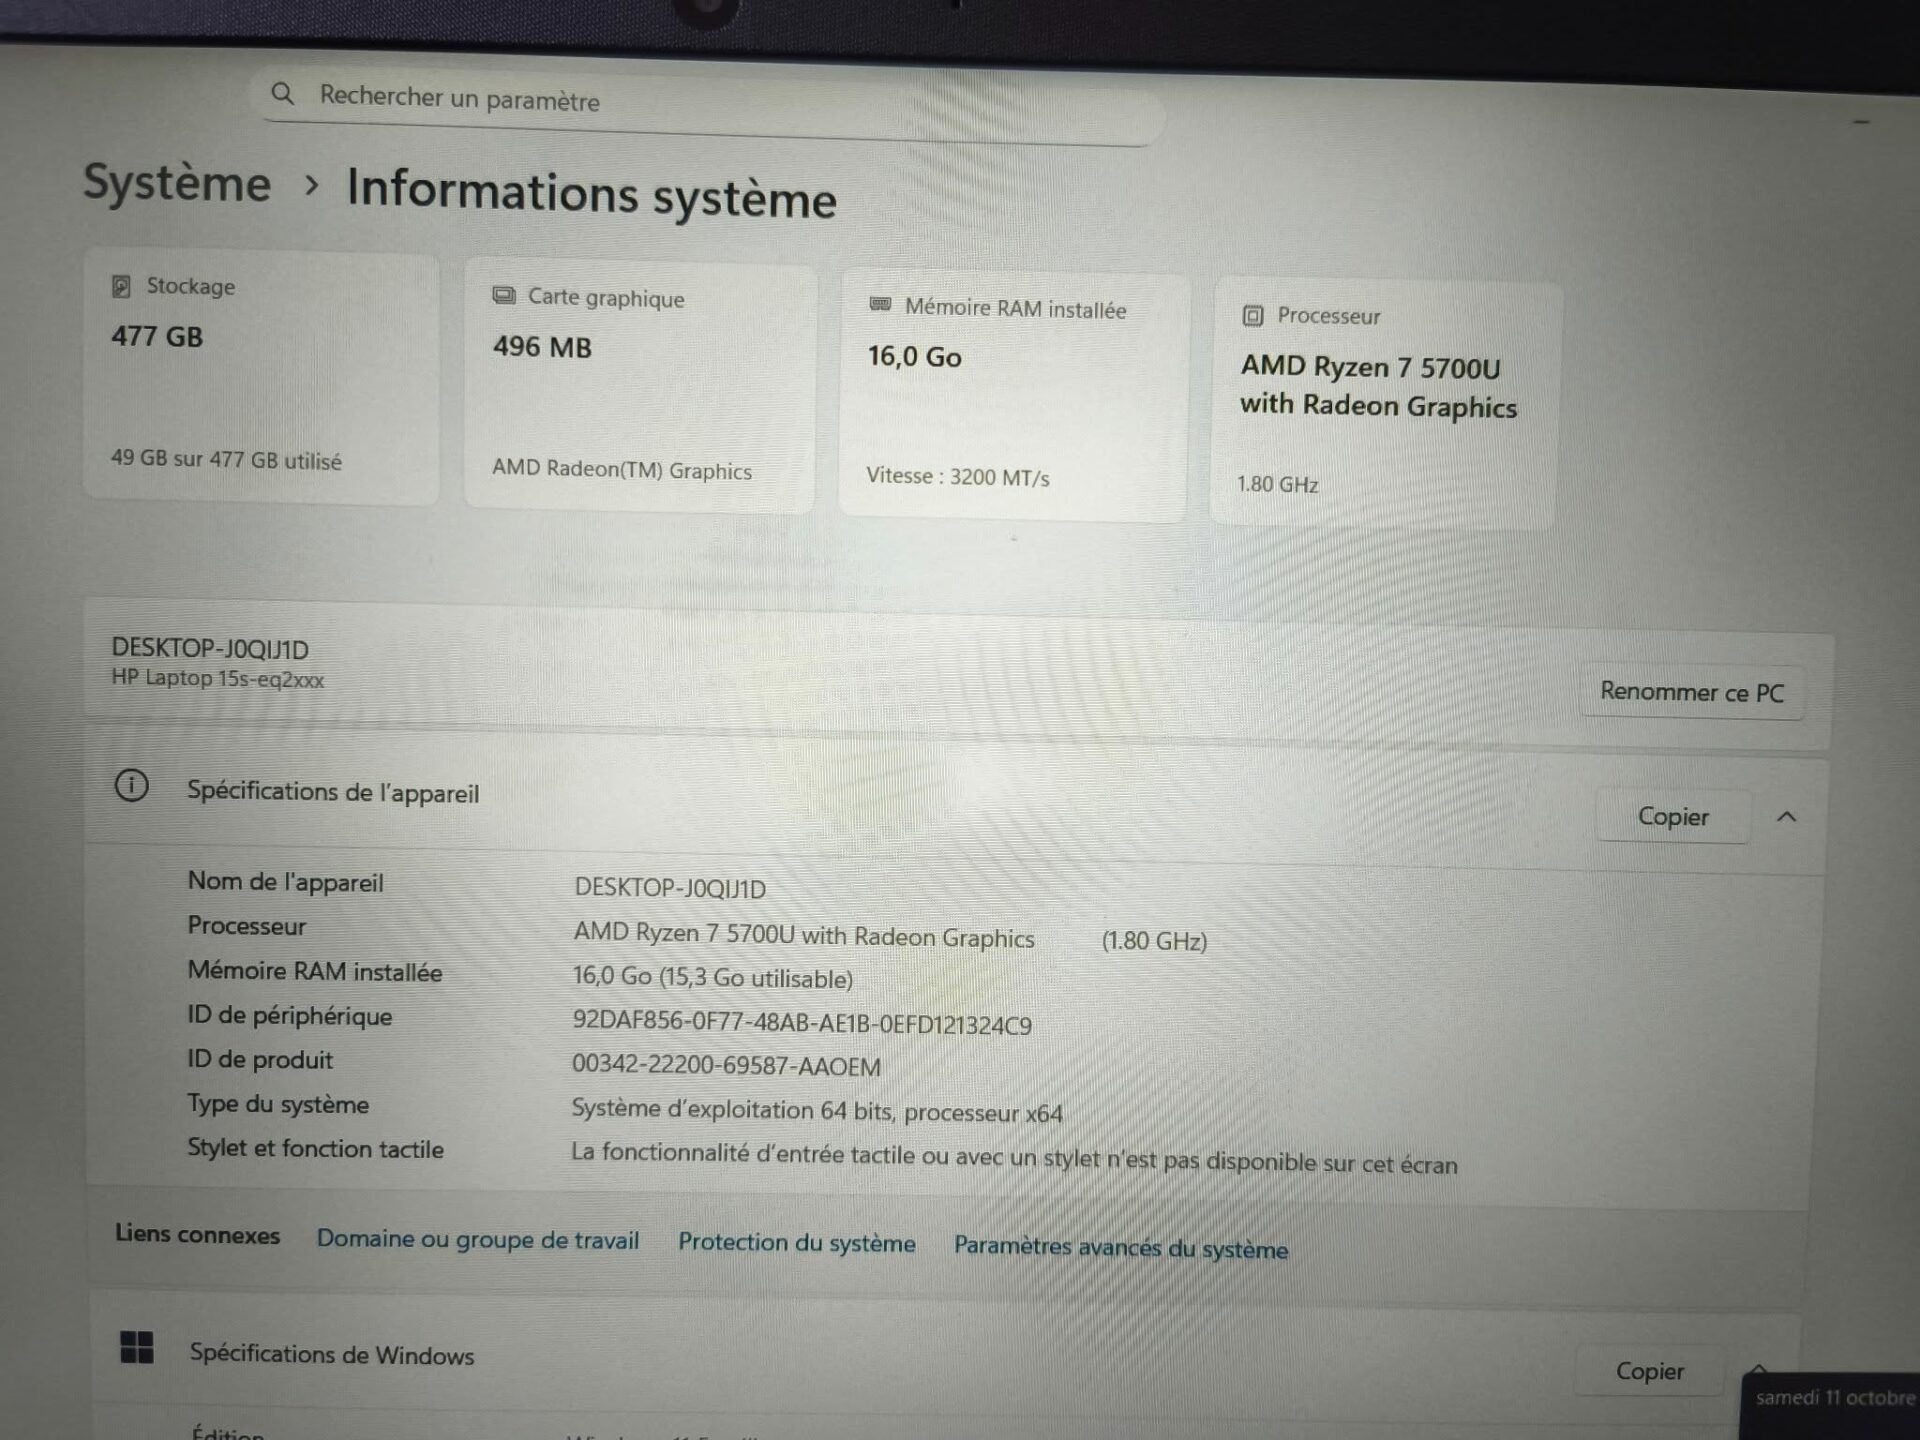Open Paramètres avancés du système link
The height and width of the screenshot is (1440, 1920).
pyautogui.click(x=1120, y=1248)
